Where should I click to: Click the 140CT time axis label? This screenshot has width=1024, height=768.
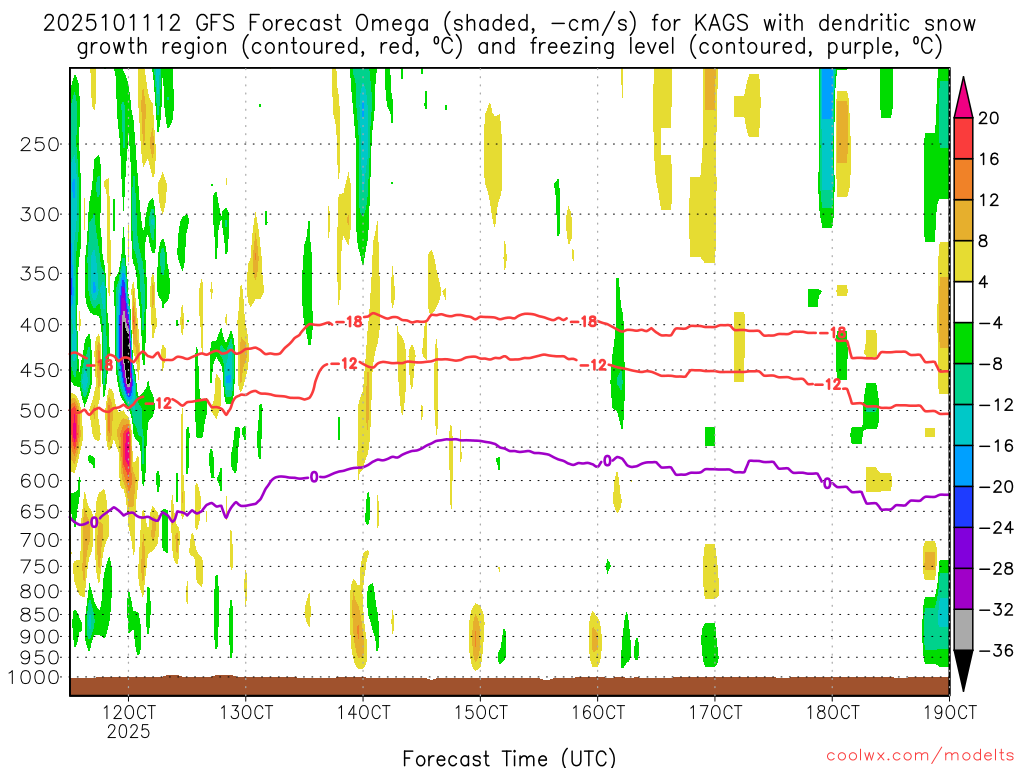pyautogui.click(x=363, y=711)
